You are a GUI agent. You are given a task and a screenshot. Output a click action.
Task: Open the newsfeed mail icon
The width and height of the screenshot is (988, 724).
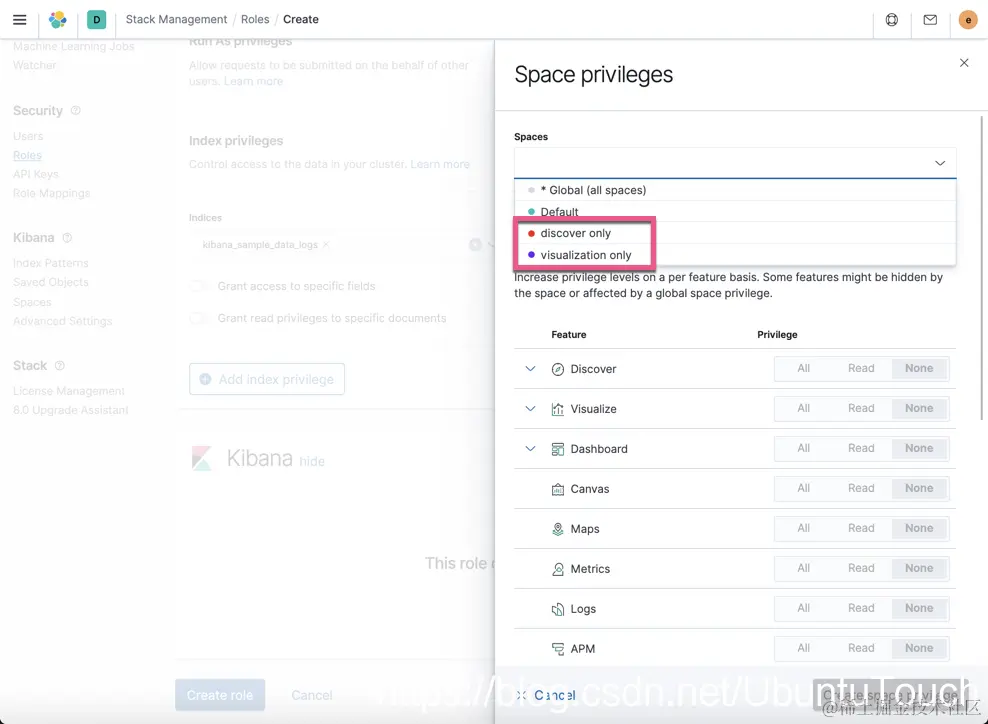pos(930,20)
